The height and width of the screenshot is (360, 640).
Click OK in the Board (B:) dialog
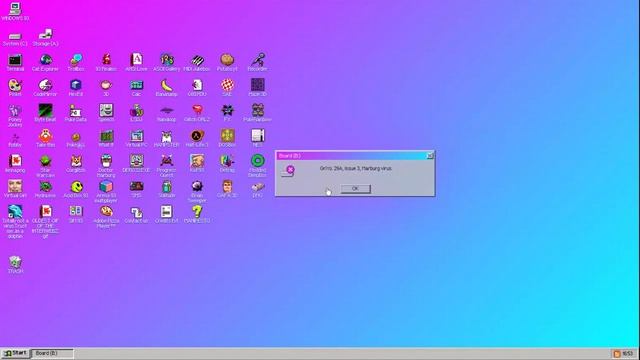(x=356, y=189)
